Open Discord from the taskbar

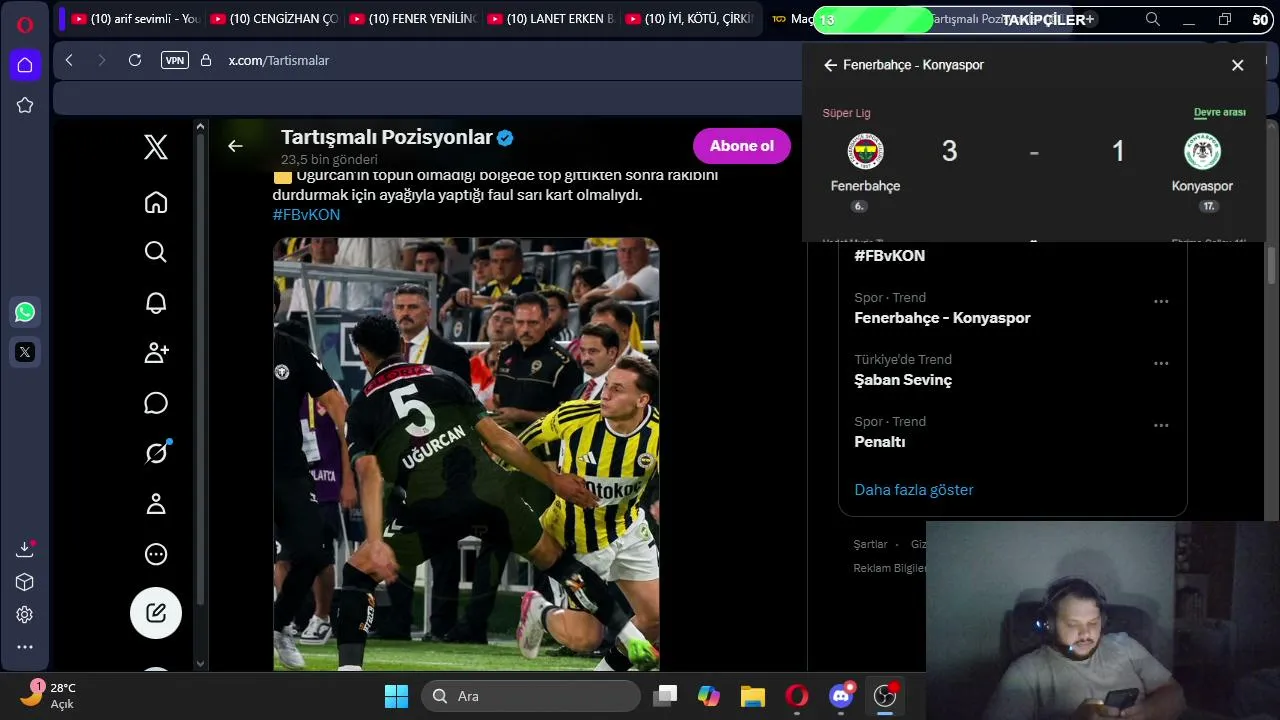pos(841,696)
